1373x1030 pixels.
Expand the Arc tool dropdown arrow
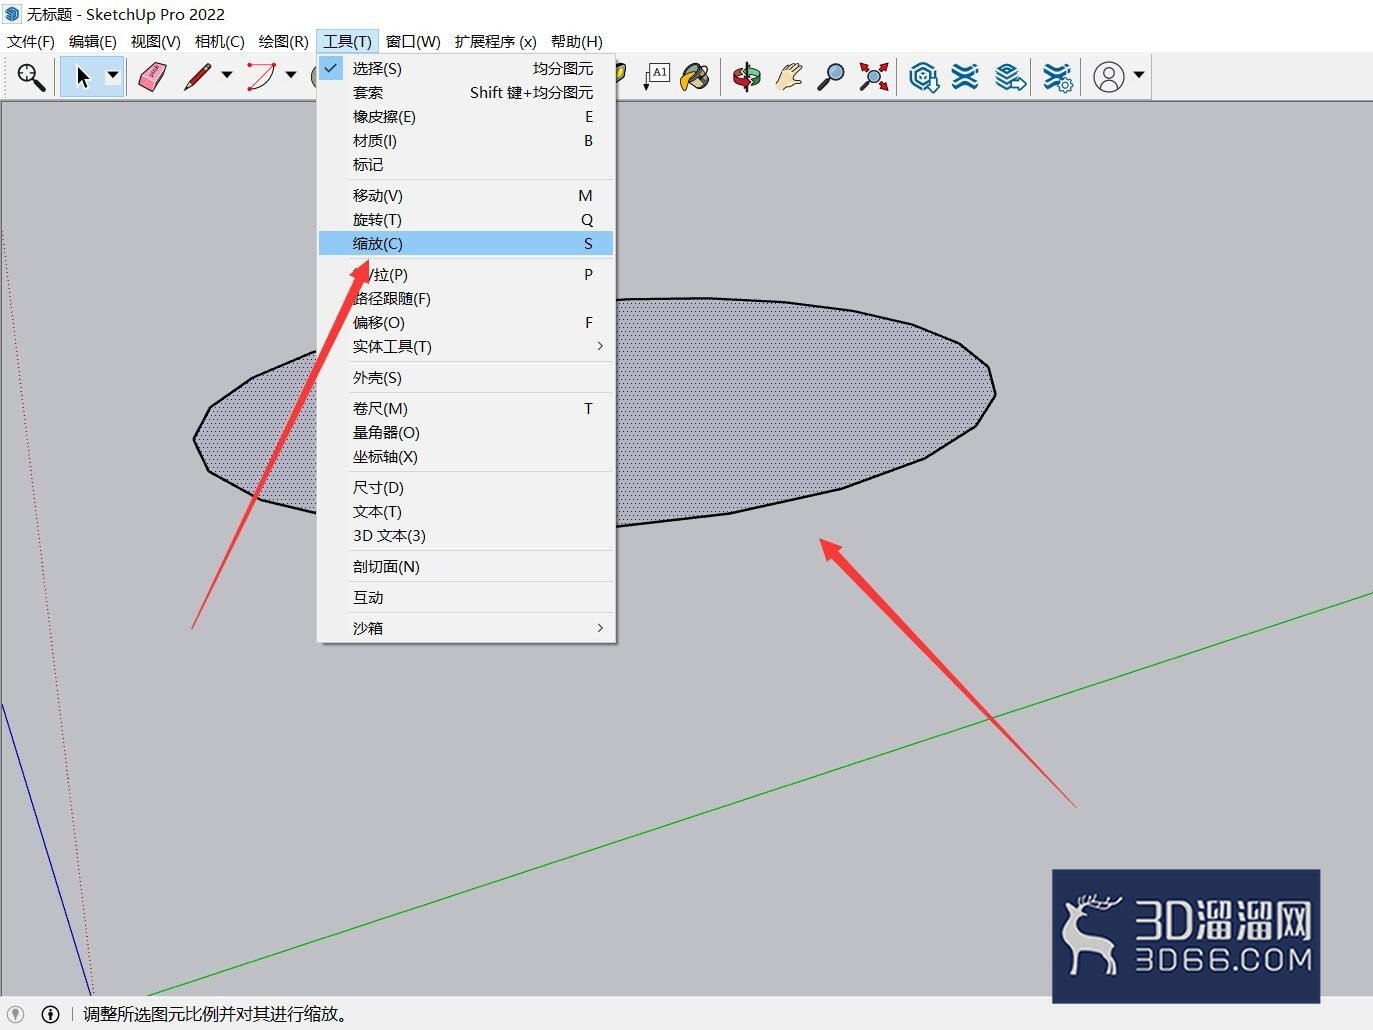coord(291,76)
